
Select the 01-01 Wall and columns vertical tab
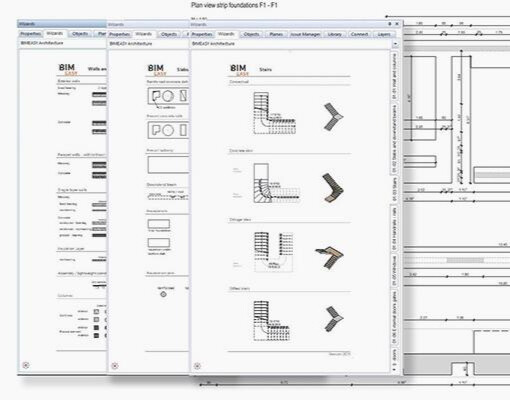pyautogui.click(x=394, y=76)
